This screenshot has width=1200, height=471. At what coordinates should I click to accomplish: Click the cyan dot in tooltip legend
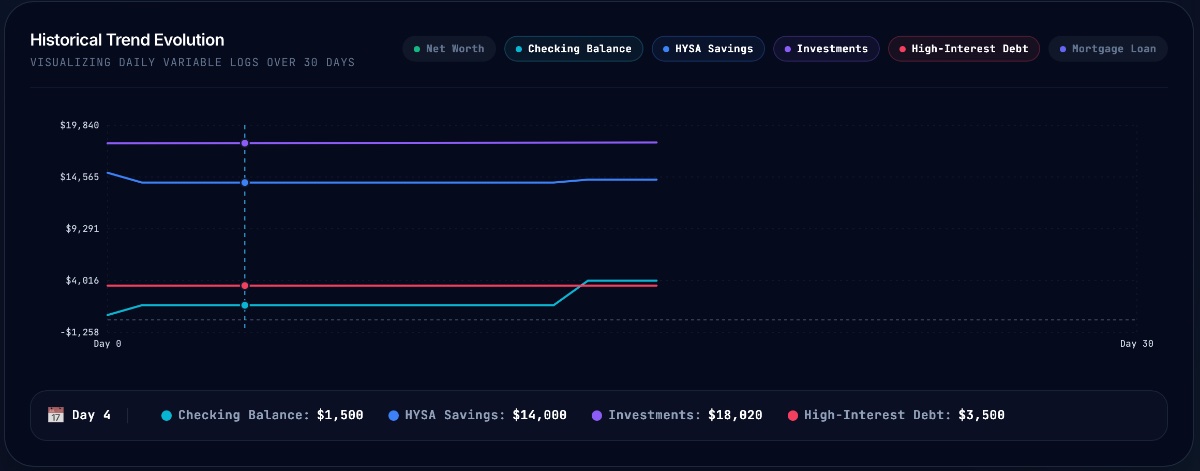(x=167, y=415)
